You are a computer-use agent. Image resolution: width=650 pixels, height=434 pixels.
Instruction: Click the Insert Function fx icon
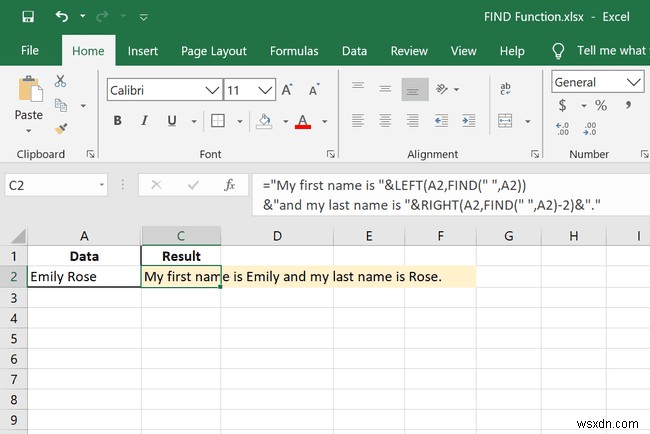229,185
